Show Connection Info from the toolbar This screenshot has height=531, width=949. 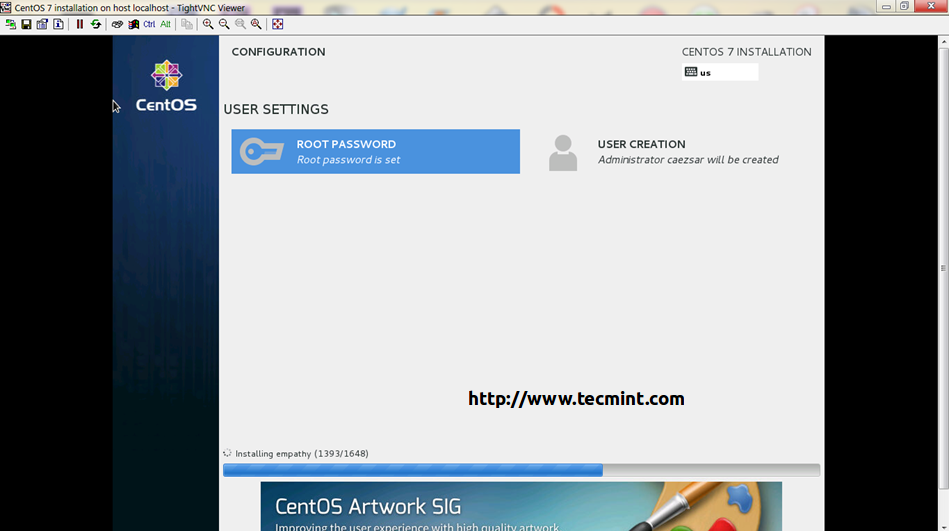click(58, 24)
